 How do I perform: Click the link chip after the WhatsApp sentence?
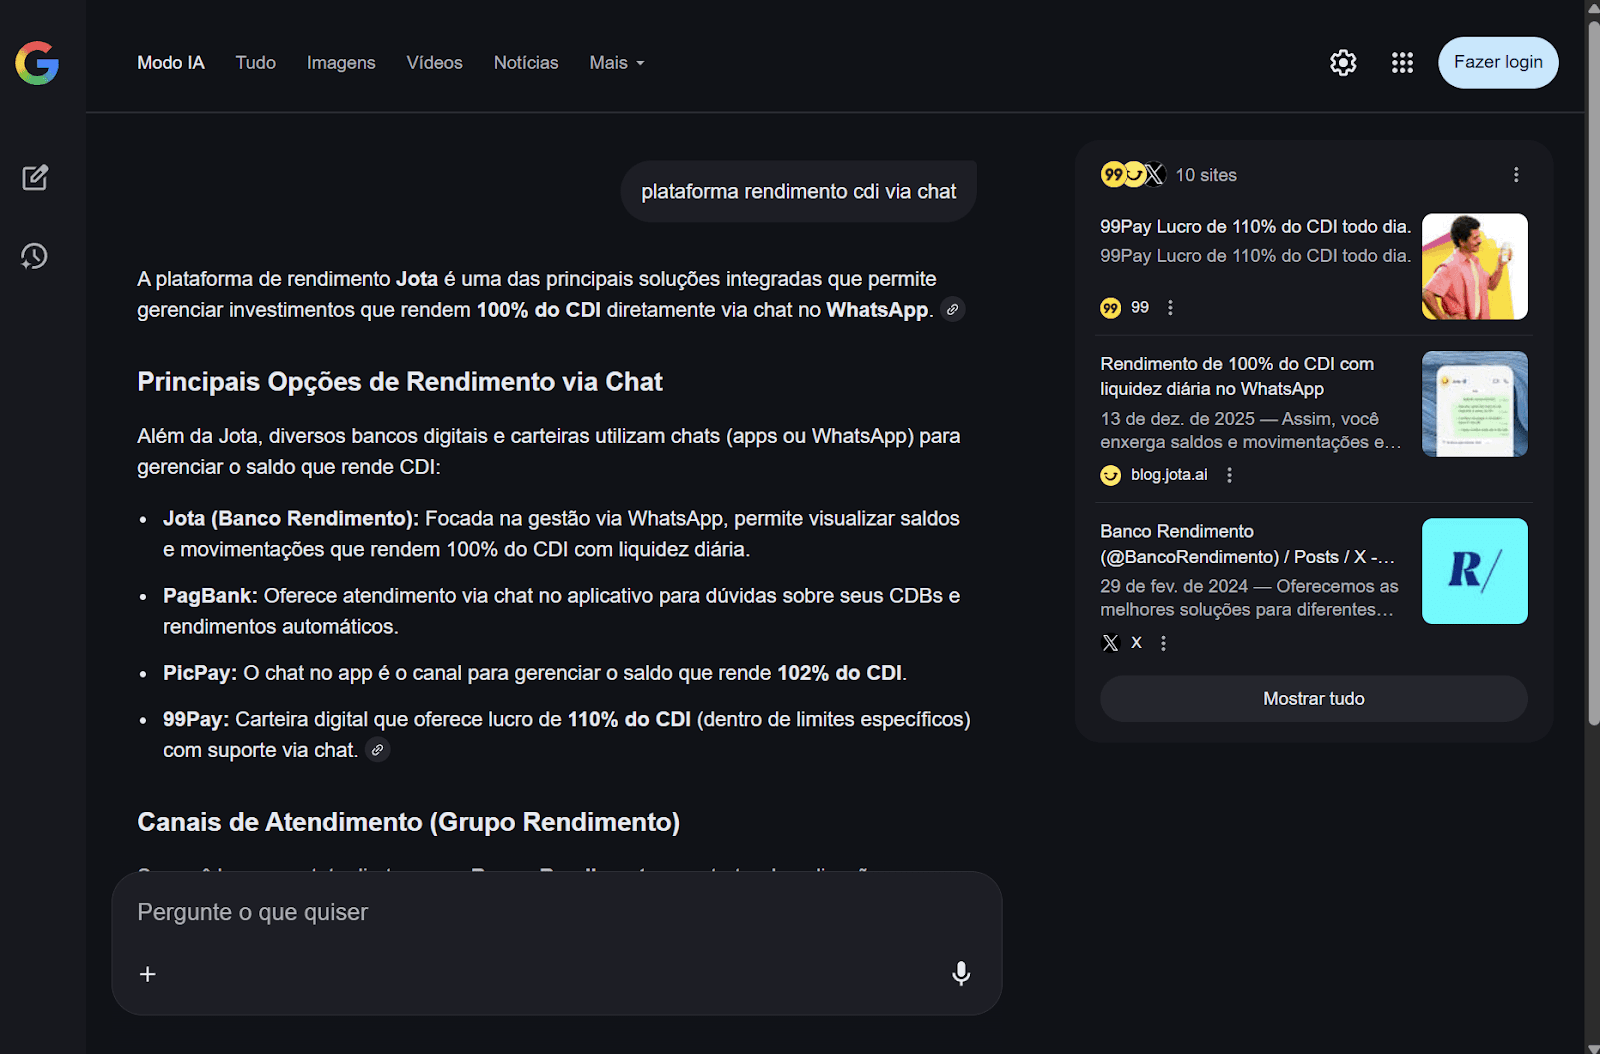[953, 310]
